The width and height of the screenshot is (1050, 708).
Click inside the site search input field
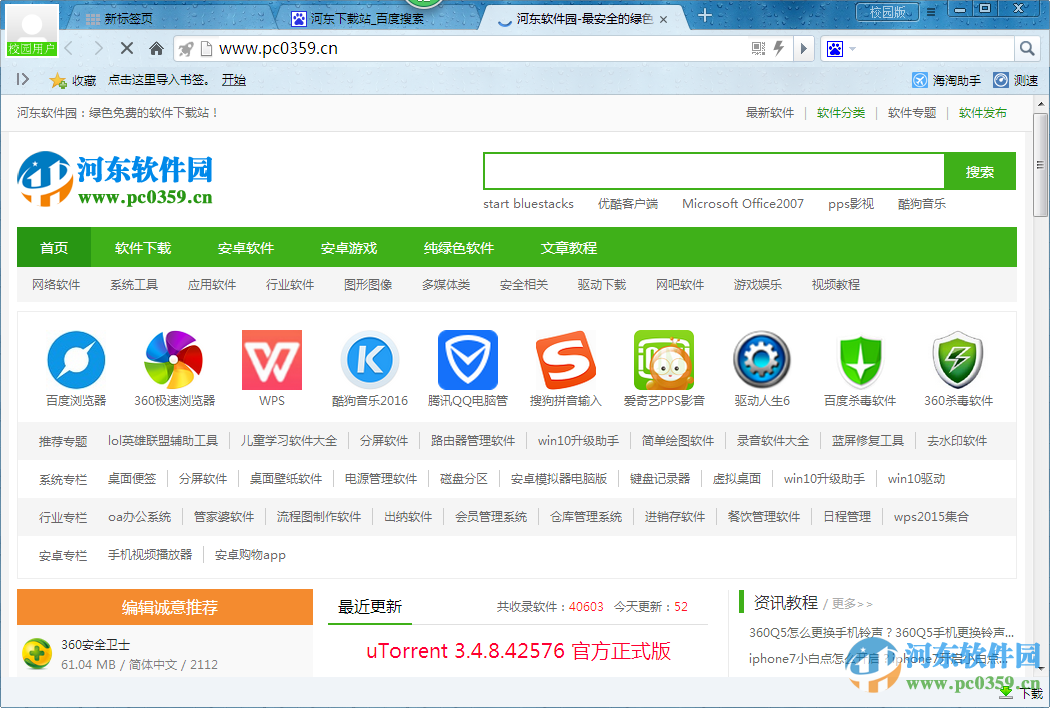(710, 170)
